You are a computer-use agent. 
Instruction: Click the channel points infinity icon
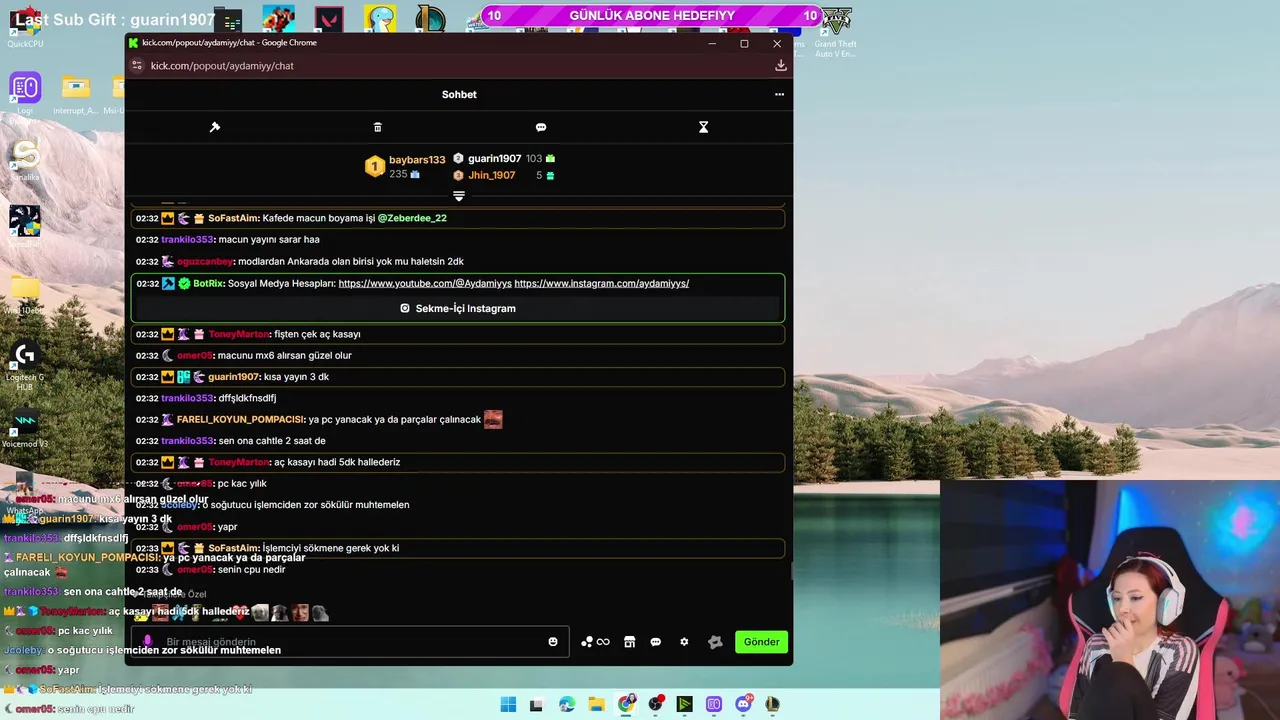click(x=595, y=642)
